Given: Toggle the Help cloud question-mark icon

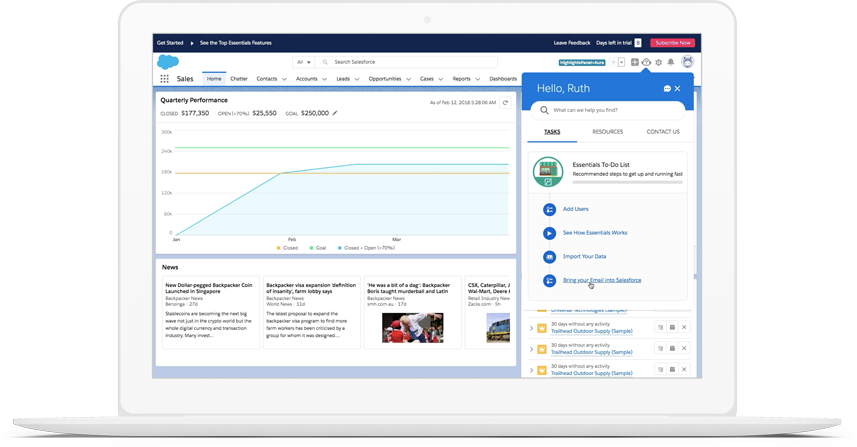Looking at the screenshot, I should (646, 62).
